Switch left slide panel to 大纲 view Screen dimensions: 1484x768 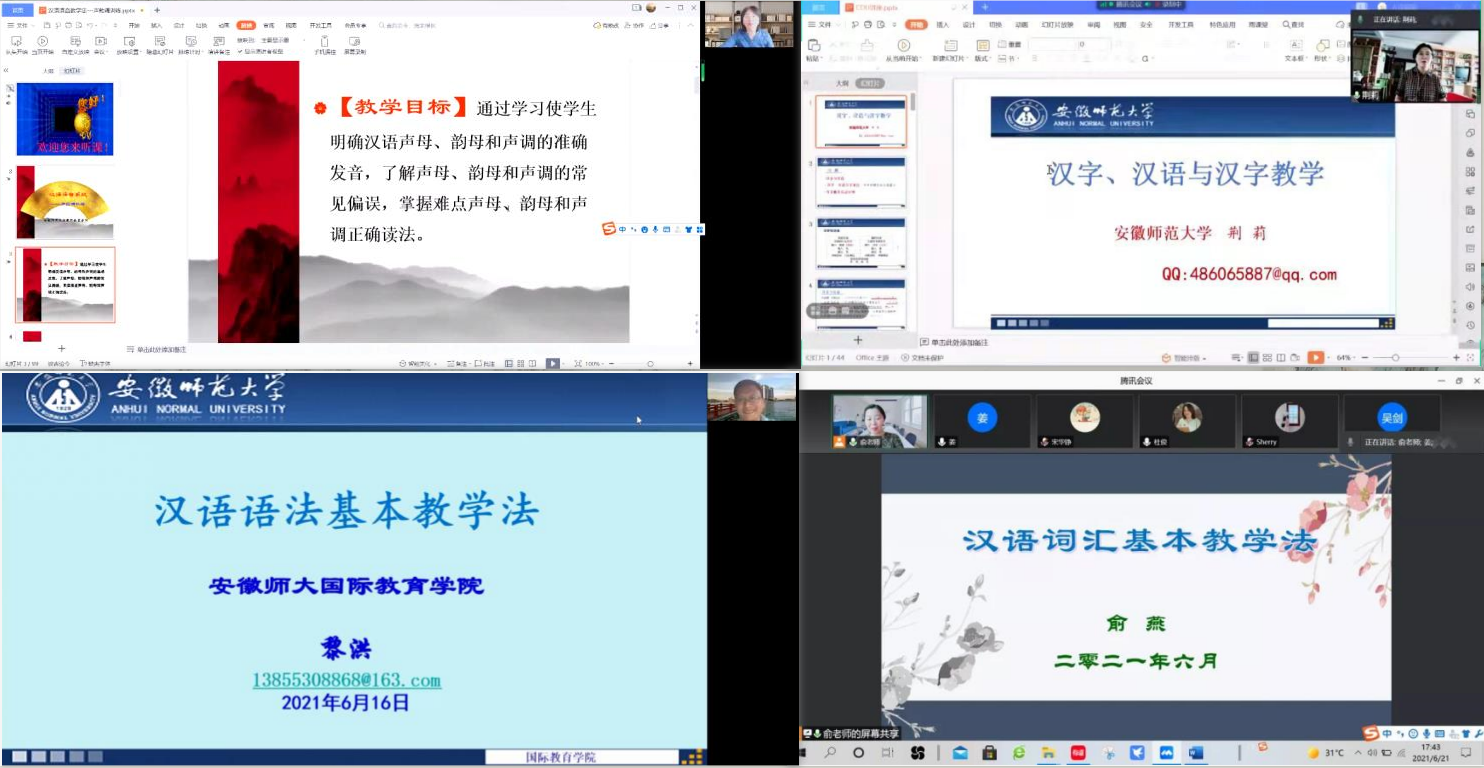[48, 71]
